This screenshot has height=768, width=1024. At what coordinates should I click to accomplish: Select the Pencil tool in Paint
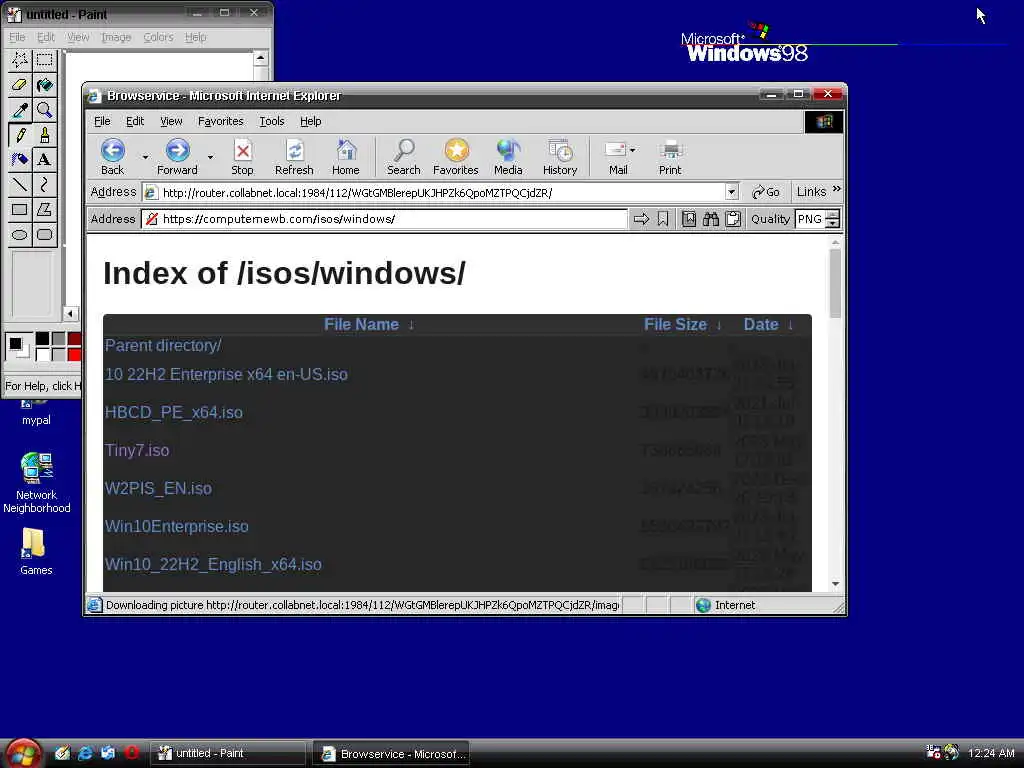pos(20,135)
